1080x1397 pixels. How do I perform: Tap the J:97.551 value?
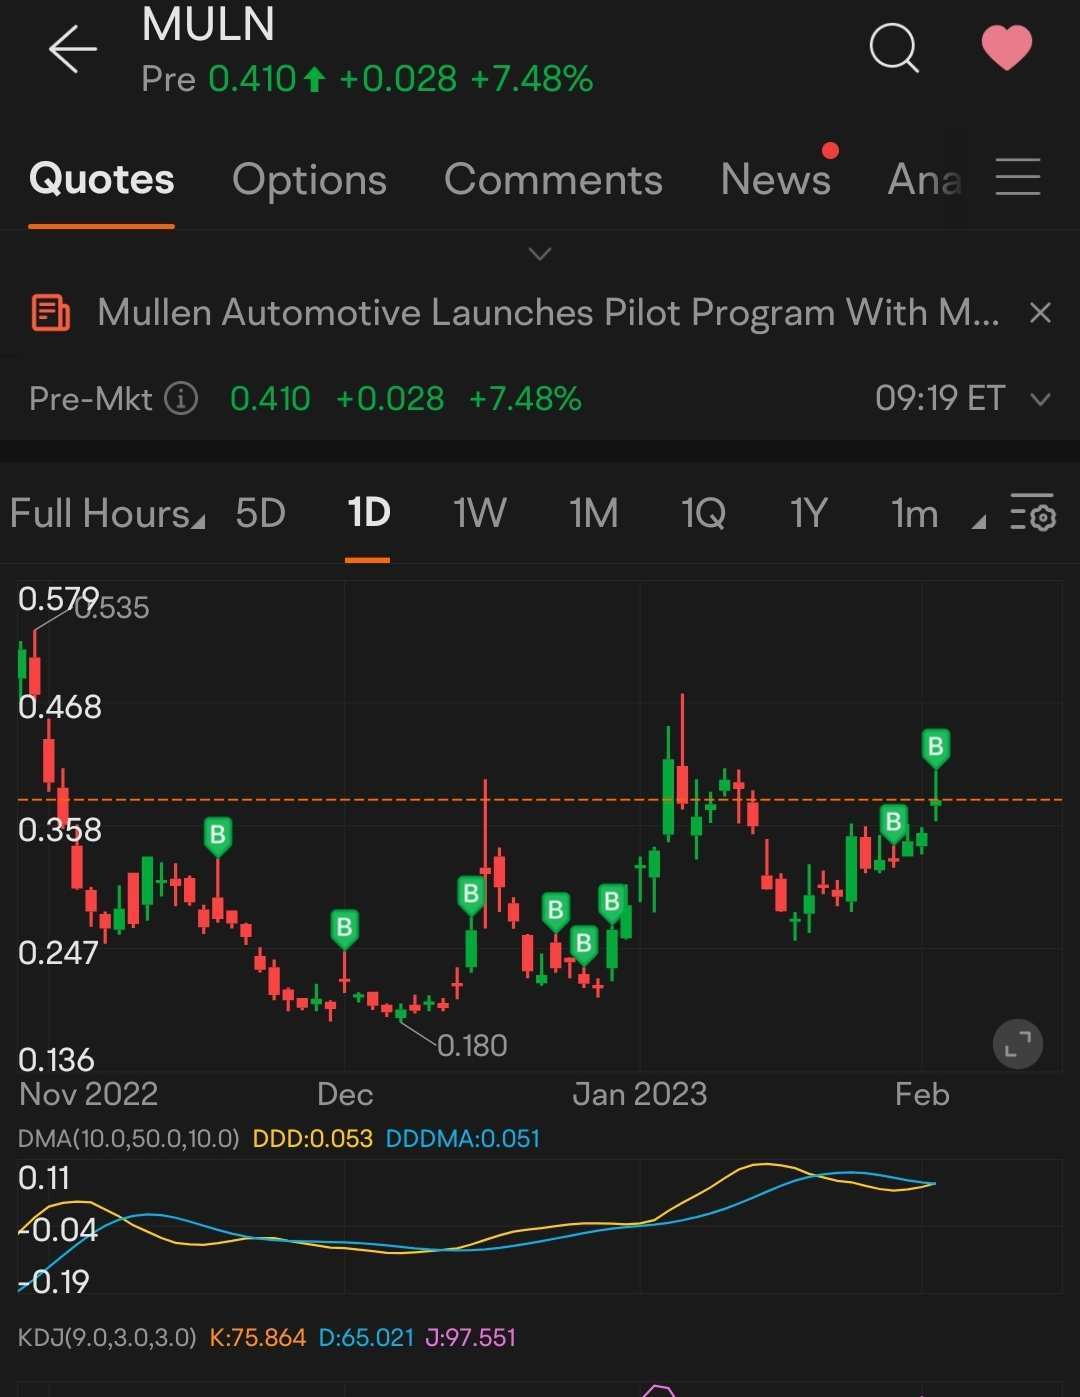click(x=471, y=1338)
